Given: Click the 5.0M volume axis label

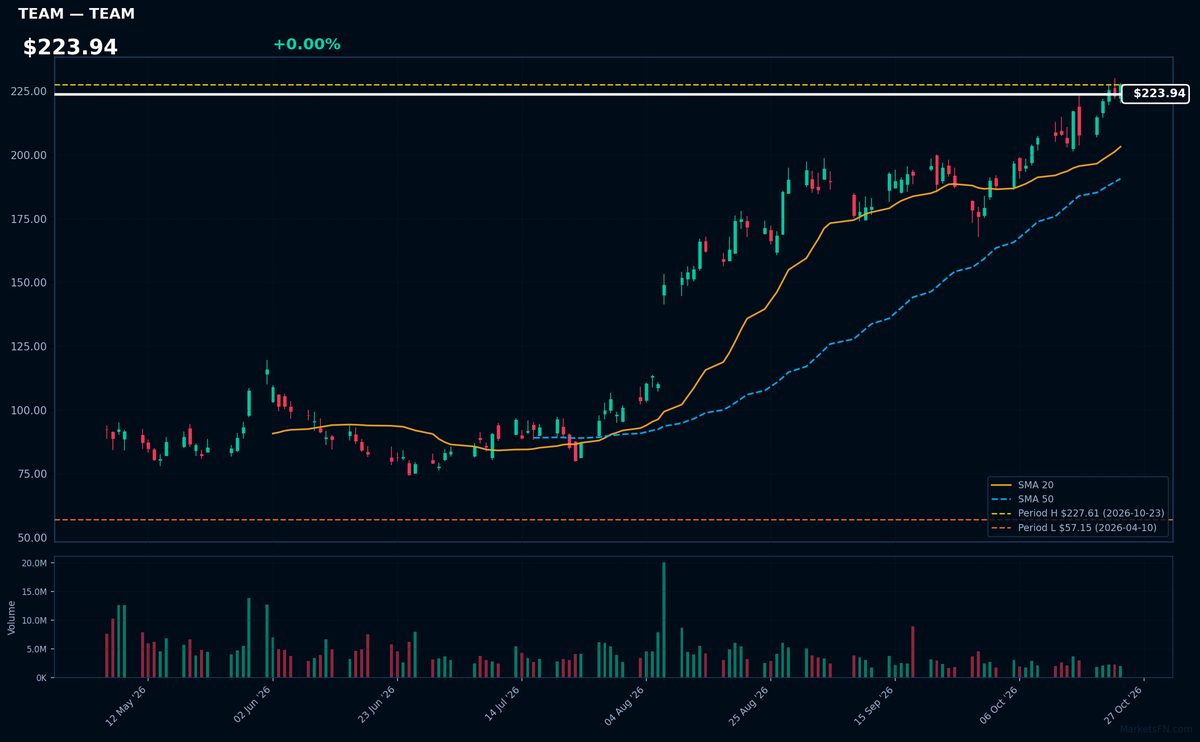Looking at the screenshot, I should tap(36, 649).
